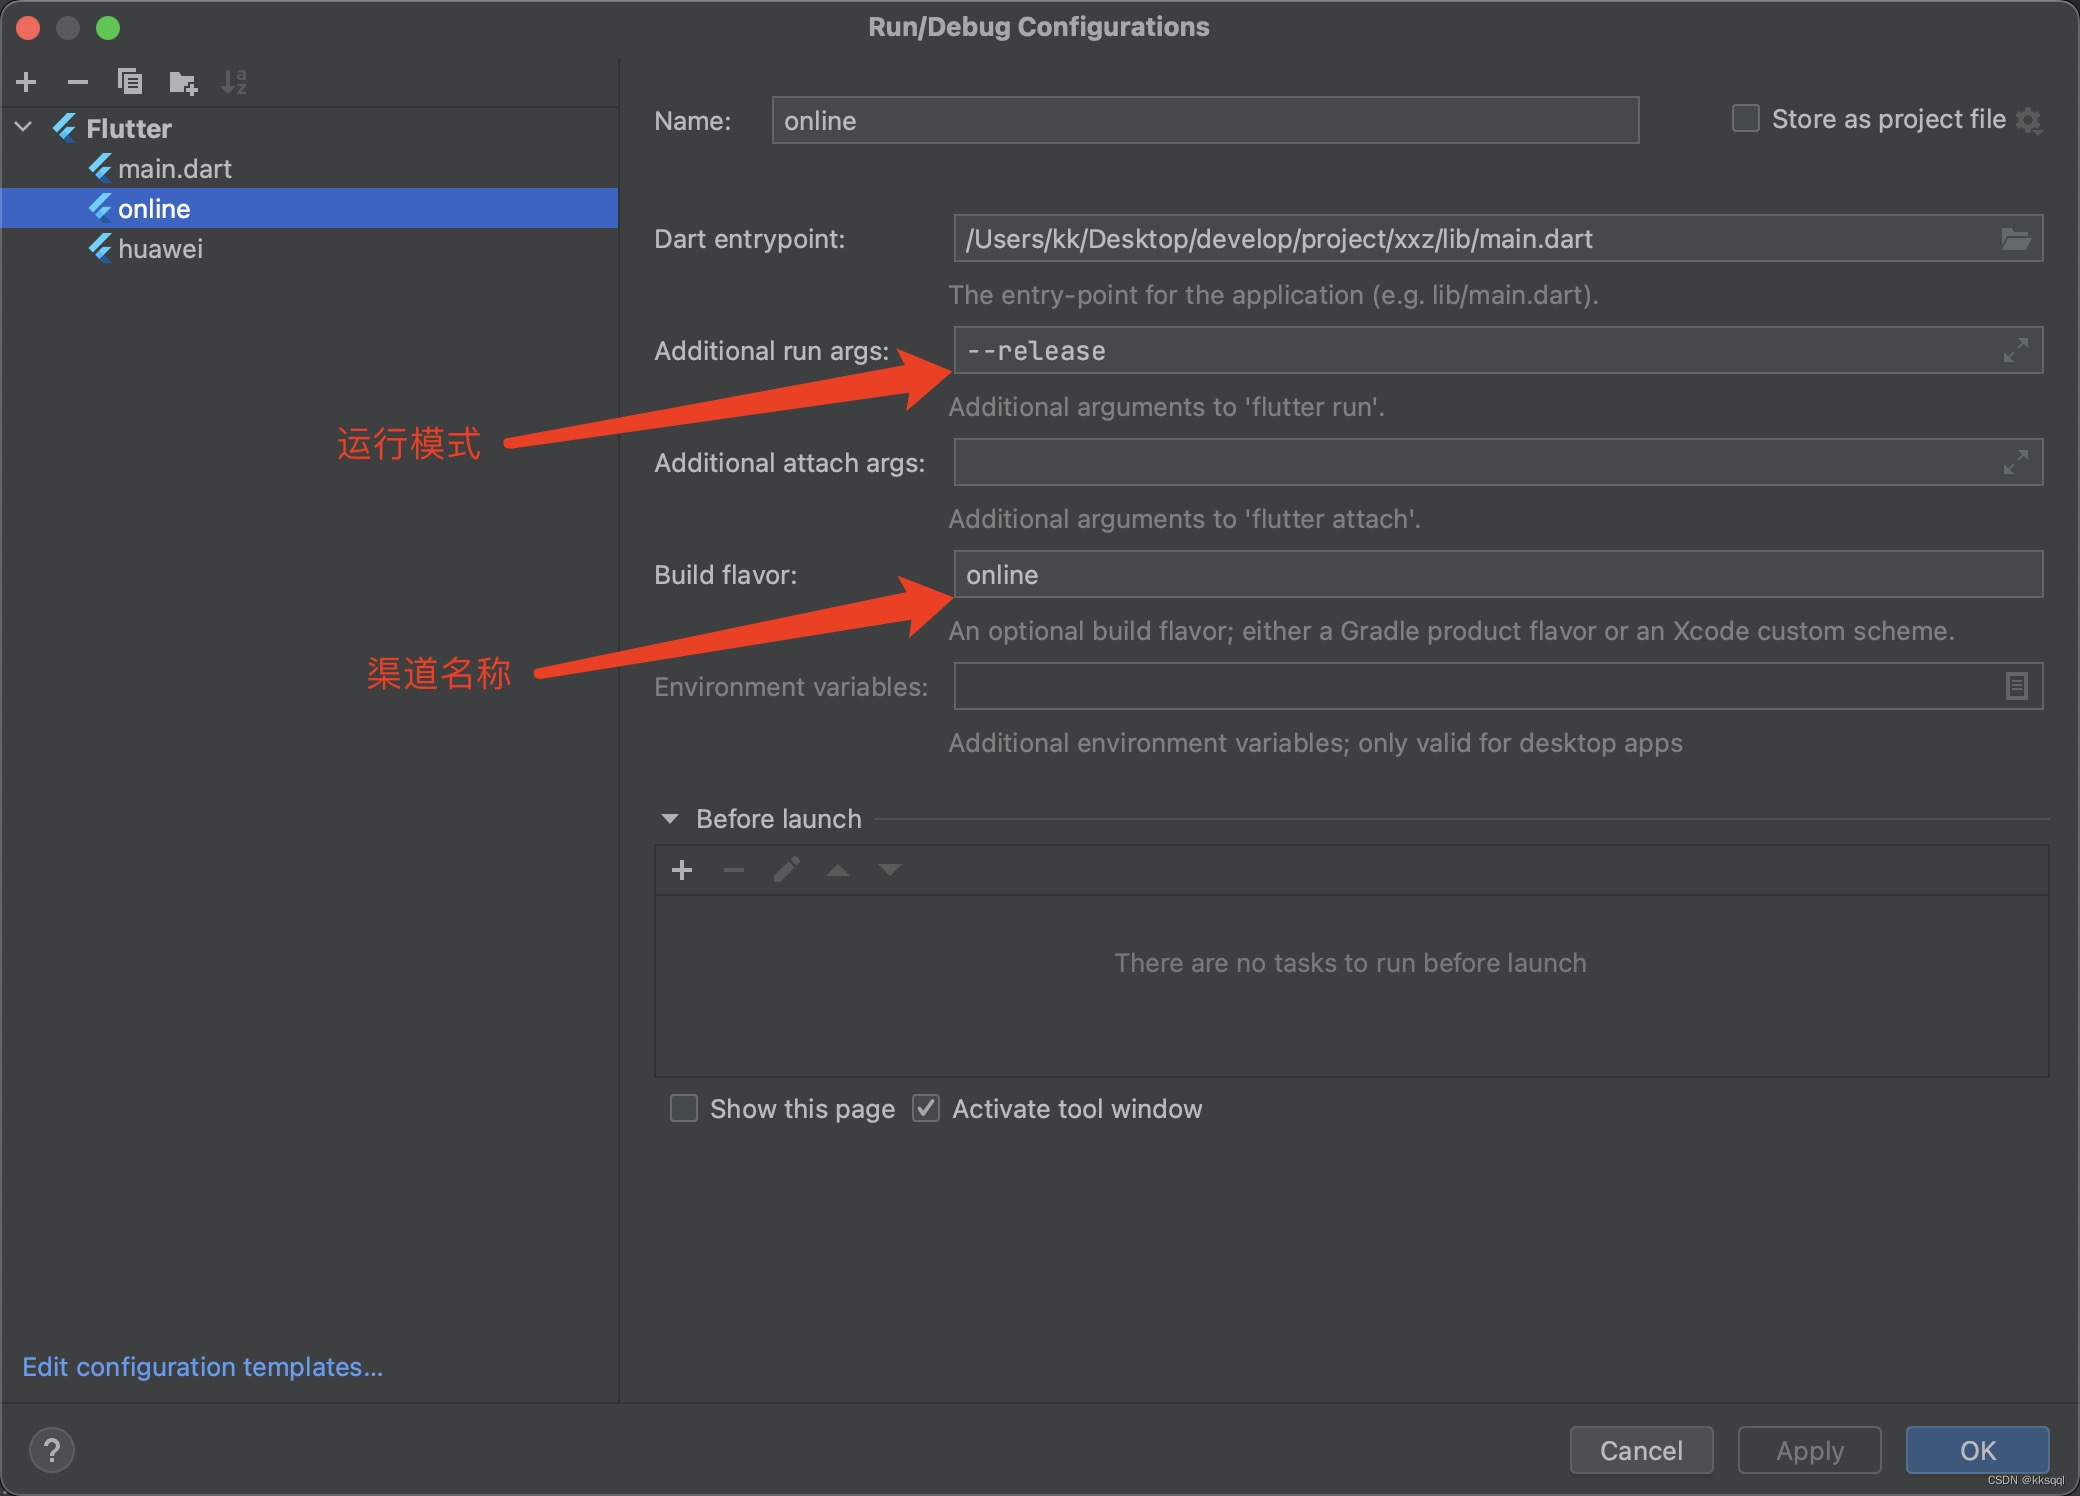This screenshot has height=1496, width=2080.
Task: Collapse the Flutter configurations tree node
Action: click(x=24, y=128)
